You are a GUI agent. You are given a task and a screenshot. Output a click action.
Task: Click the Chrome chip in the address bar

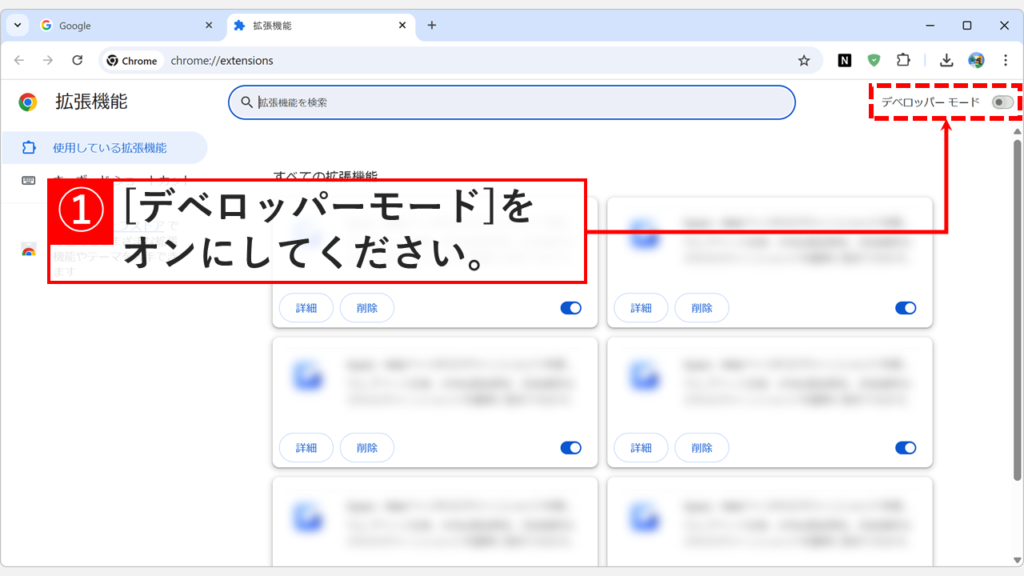coord(132,60)
